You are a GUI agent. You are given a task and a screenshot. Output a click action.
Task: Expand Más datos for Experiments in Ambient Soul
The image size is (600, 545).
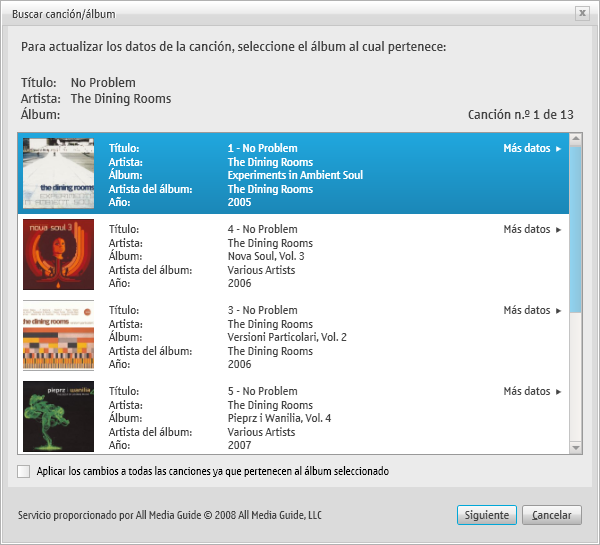coord(532,148)
